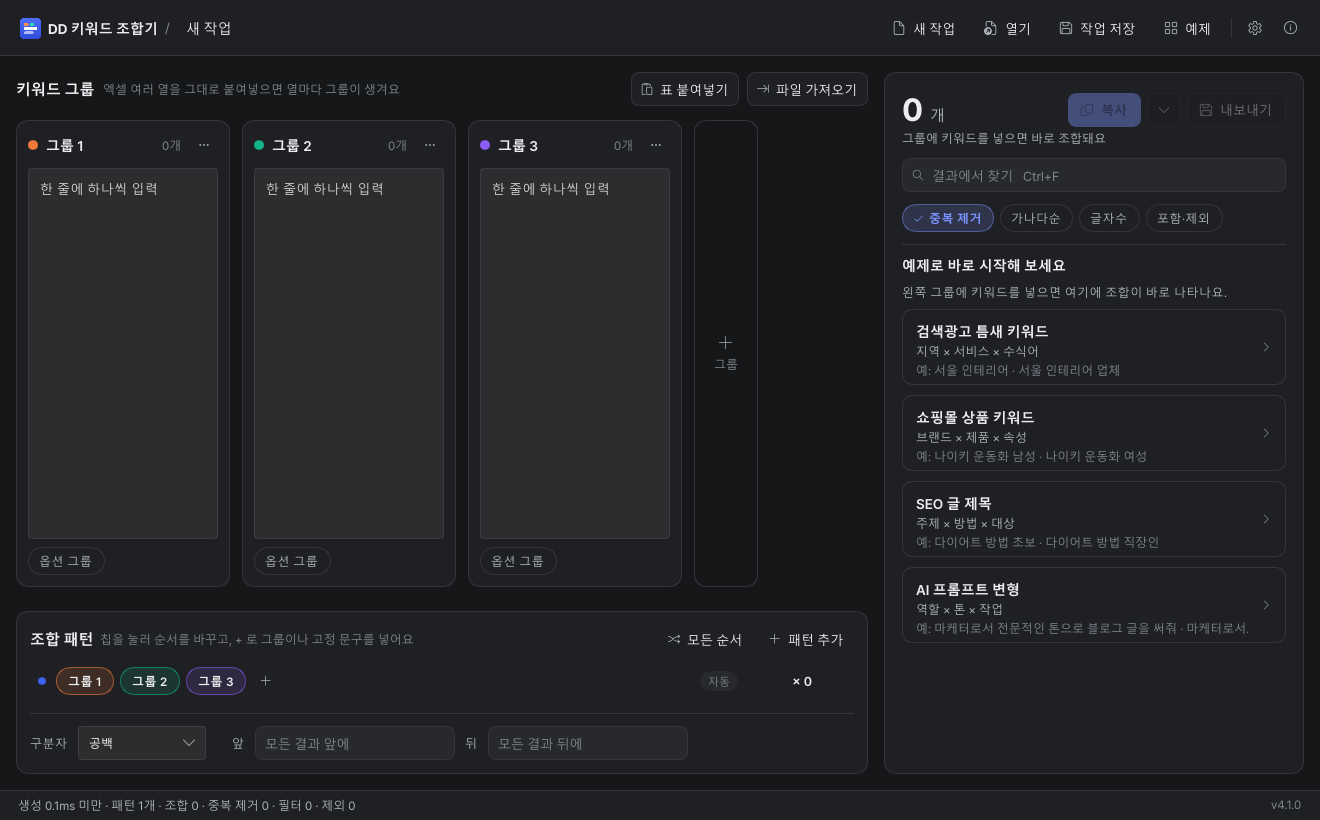Open the 예제 examples menu
Screen dimensions: 1320x820
(1187, 28)
